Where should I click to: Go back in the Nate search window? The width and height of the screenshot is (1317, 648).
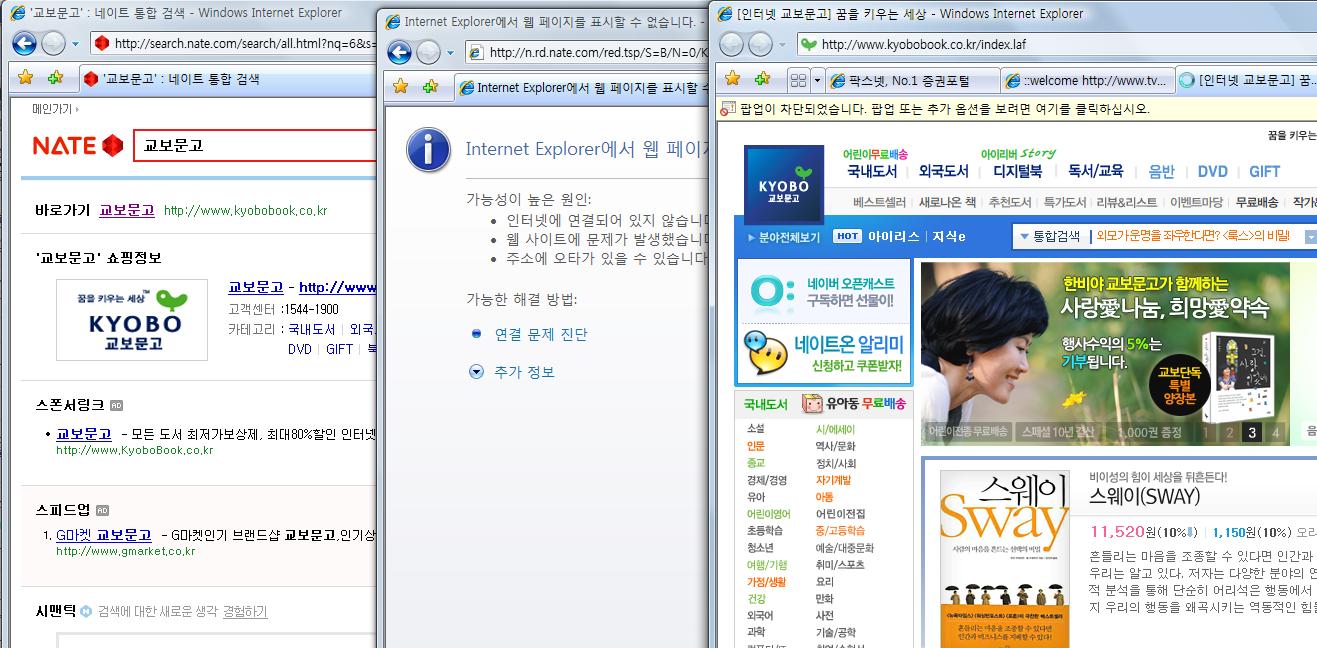[24, 43]
